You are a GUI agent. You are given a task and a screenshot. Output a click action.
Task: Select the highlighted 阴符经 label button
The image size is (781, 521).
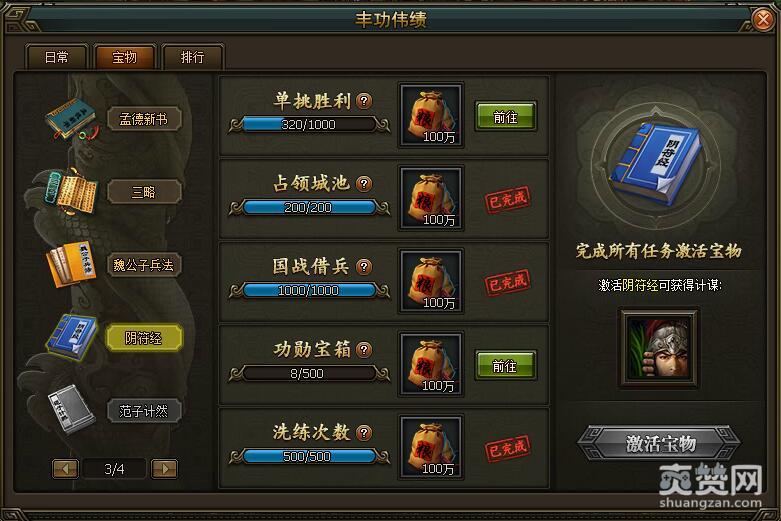[143, 338]
